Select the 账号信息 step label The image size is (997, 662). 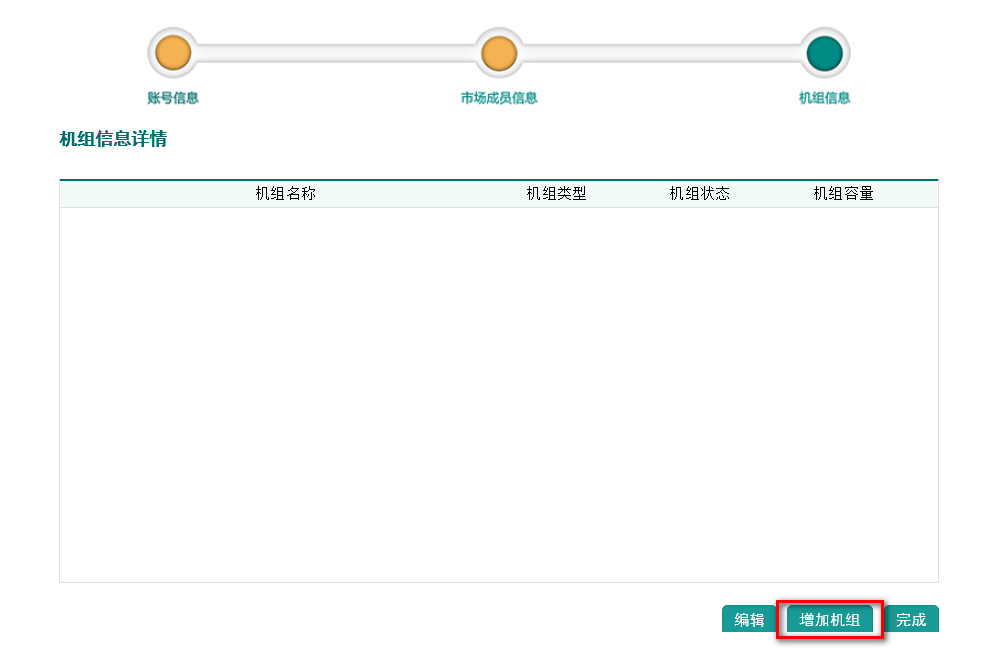tap(173, 98)
